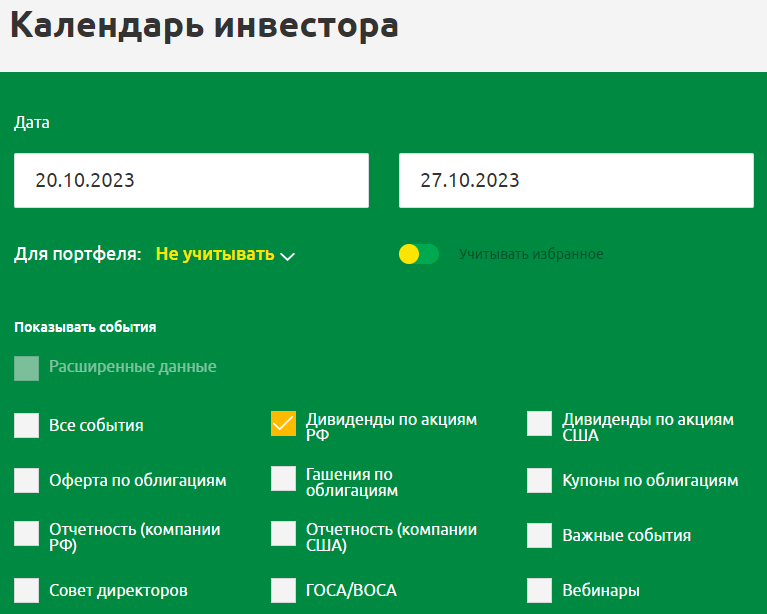Tick the 'Важные события' checkbox
The width and height of the screenshot is (767, 614).
540,535
